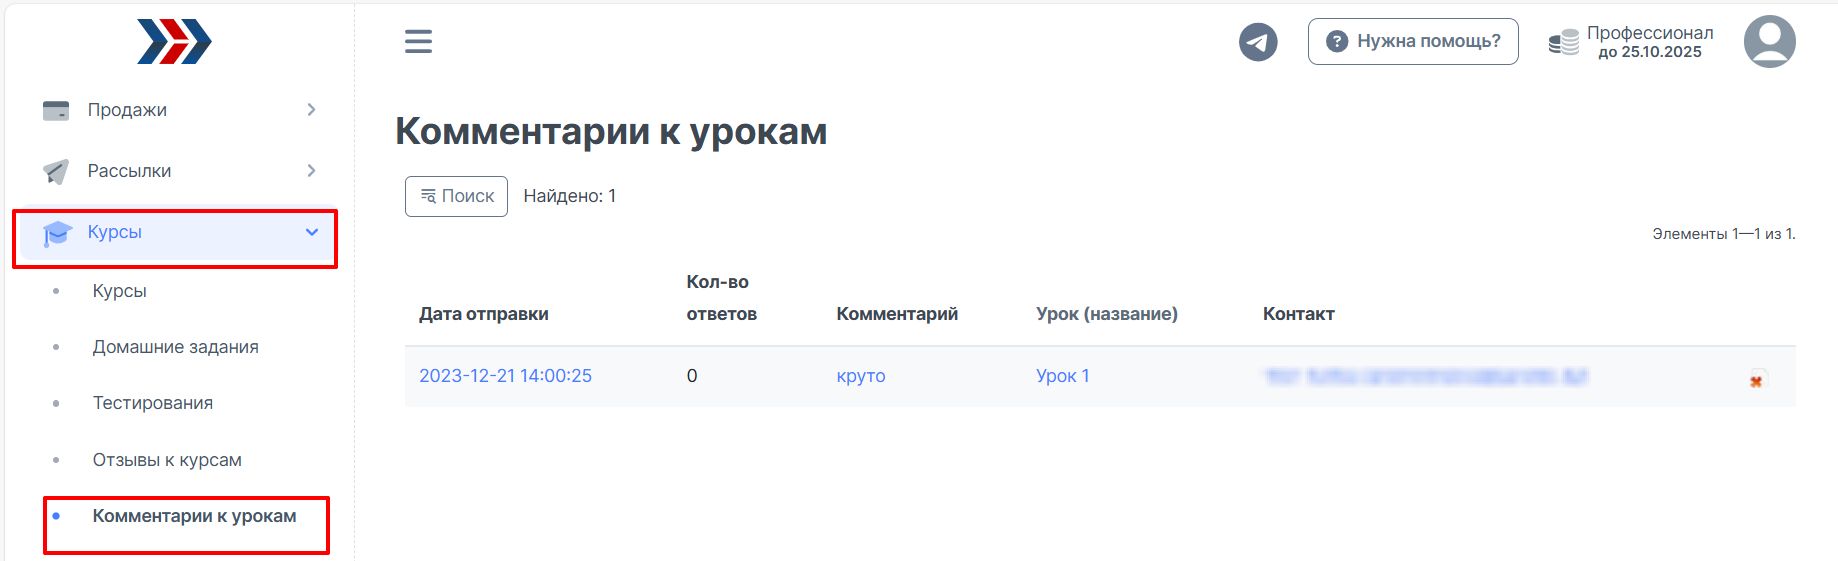Open the comment dated 2023-12-21 14:00:25
1838x561 pixels.
click(505, 376)
